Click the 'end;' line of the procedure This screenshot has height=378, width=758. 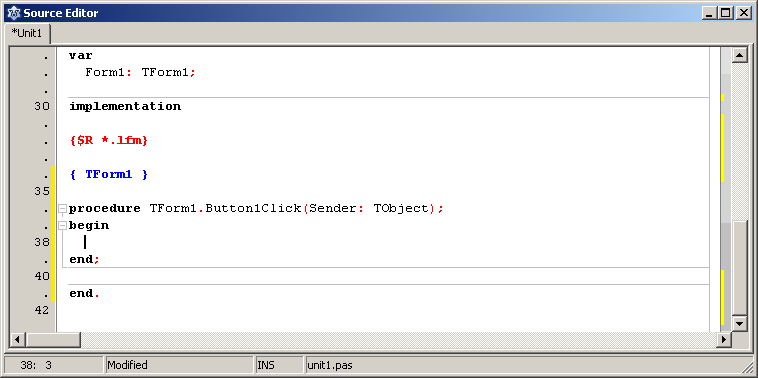(x=85, y=260)
